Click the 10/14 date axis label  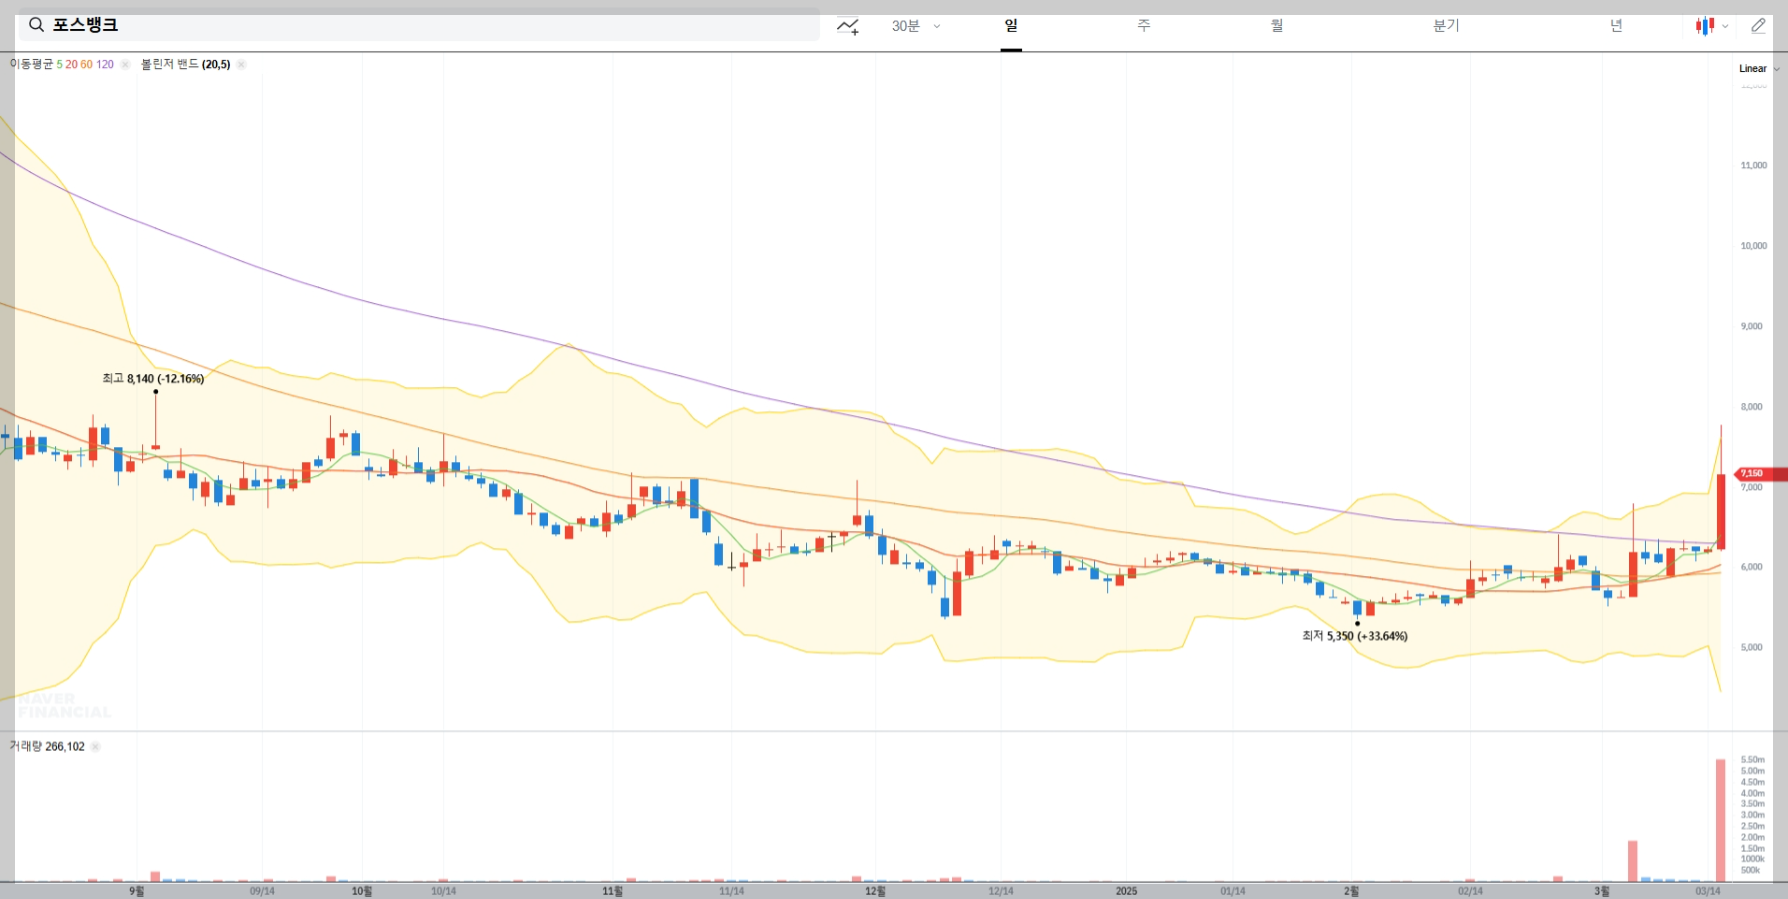pos(444,891)
